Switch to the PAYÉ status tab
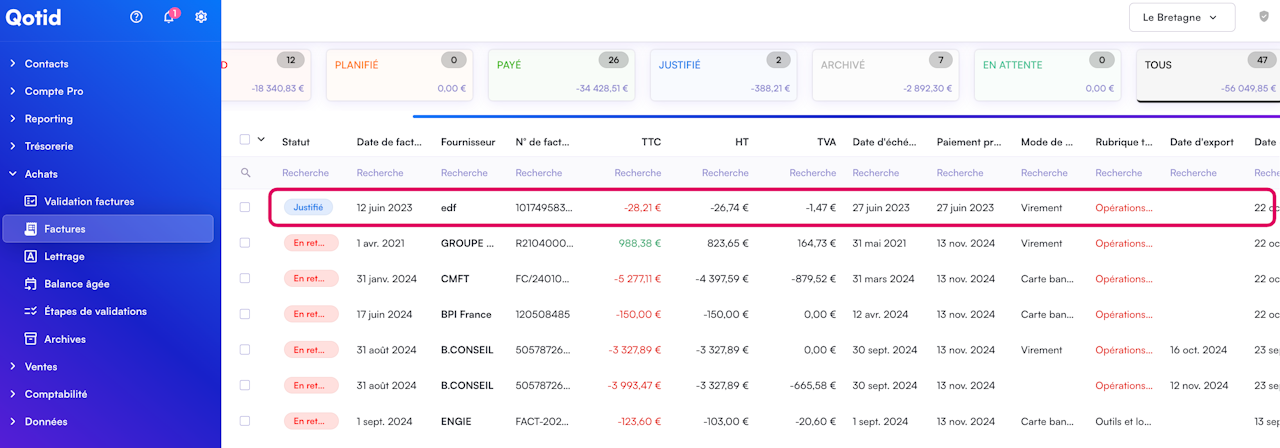This screenshot has height=448, width=1280. (562, 76)
